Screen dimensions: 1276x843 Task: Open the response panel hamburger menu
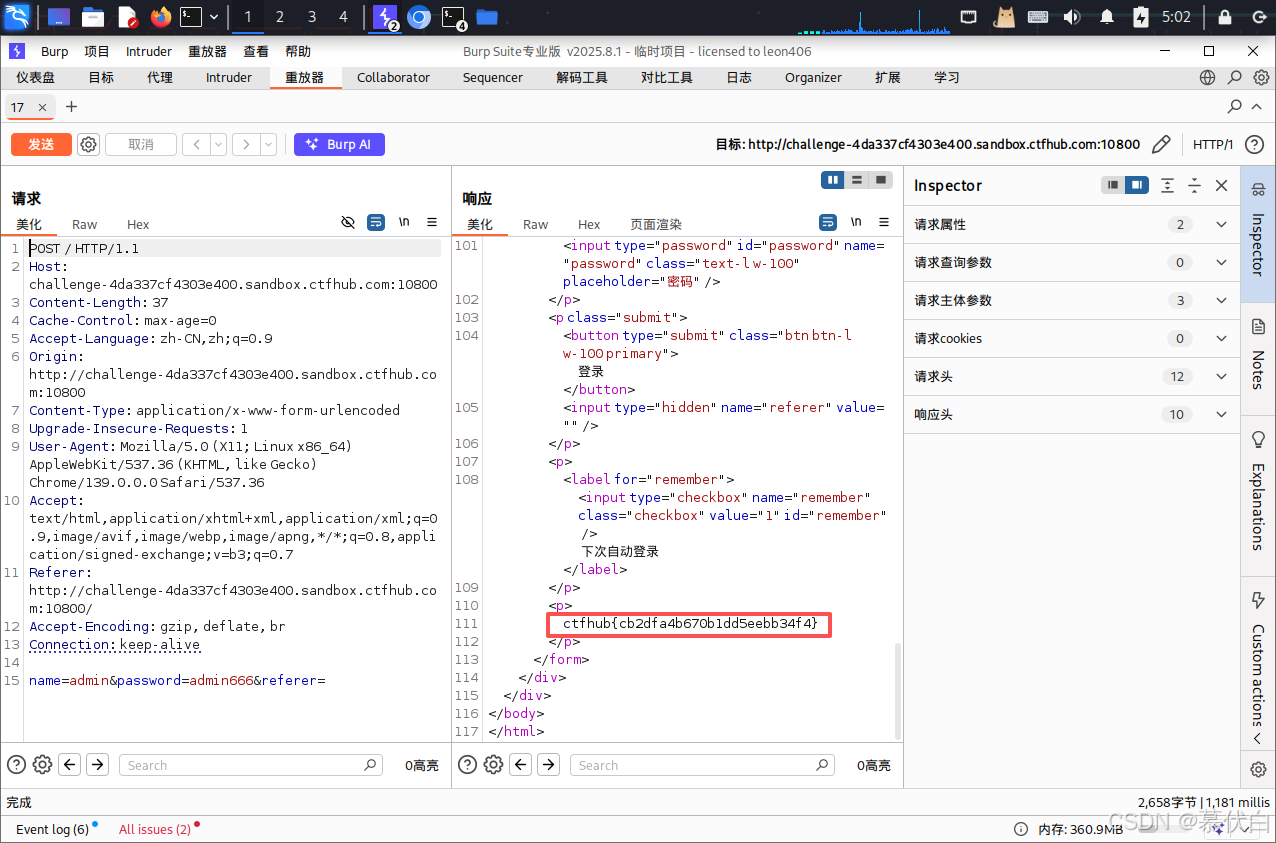[883, 222]
